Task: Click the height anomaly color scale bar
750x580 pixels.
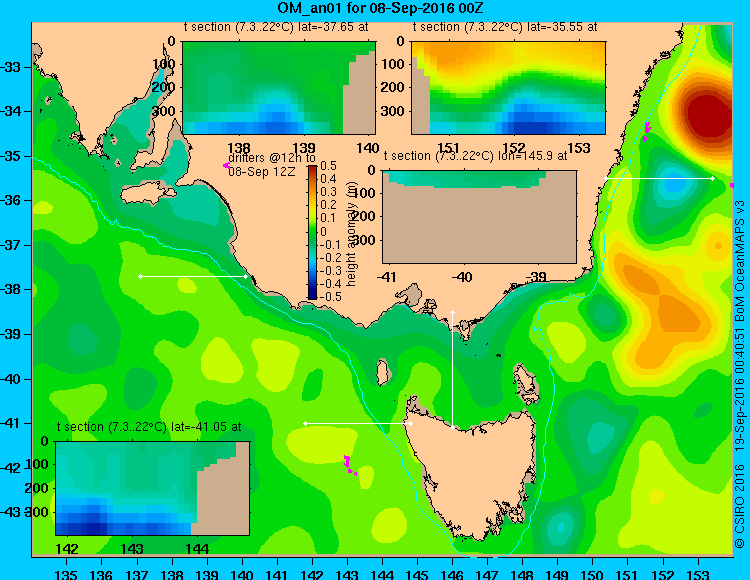Action: [x=312, y=232]
